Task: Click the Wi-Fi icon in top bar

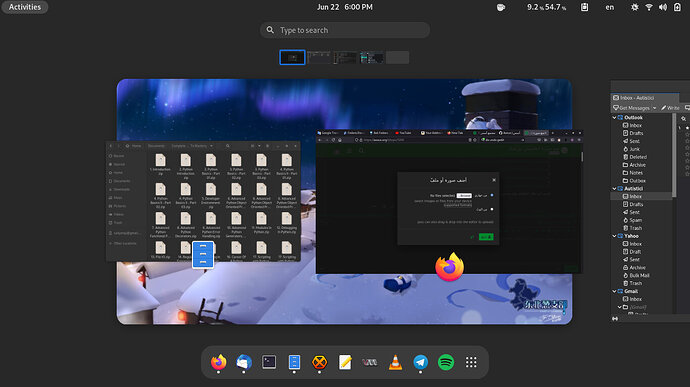Action: coord(649,7)
